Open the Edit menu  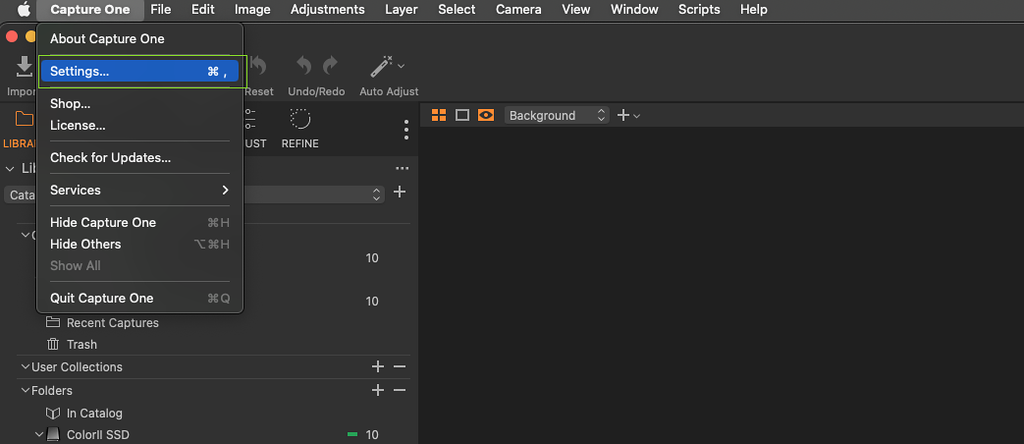click(x=202, y=9)
